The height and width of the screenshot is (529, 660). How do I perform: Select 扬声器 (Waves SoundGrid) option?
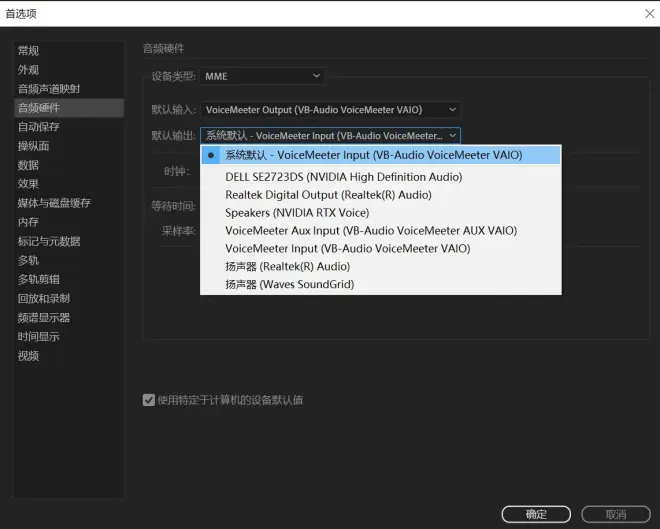[290, 284]
